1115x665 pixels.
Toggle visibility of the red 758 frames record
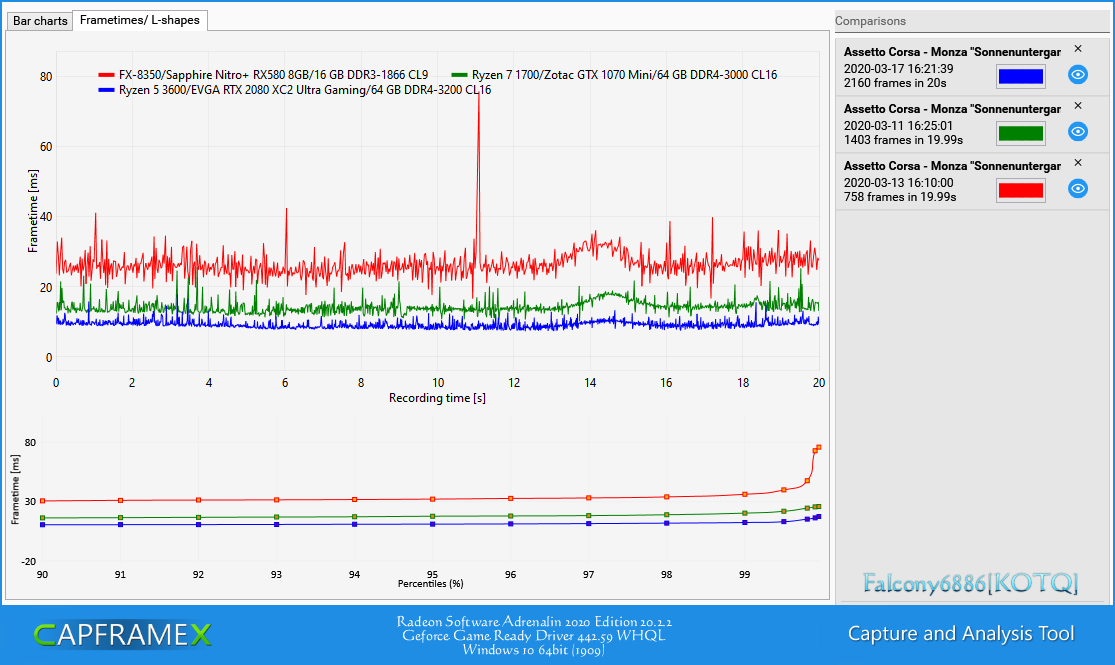pyautogui.click(x=1078, y=188)
